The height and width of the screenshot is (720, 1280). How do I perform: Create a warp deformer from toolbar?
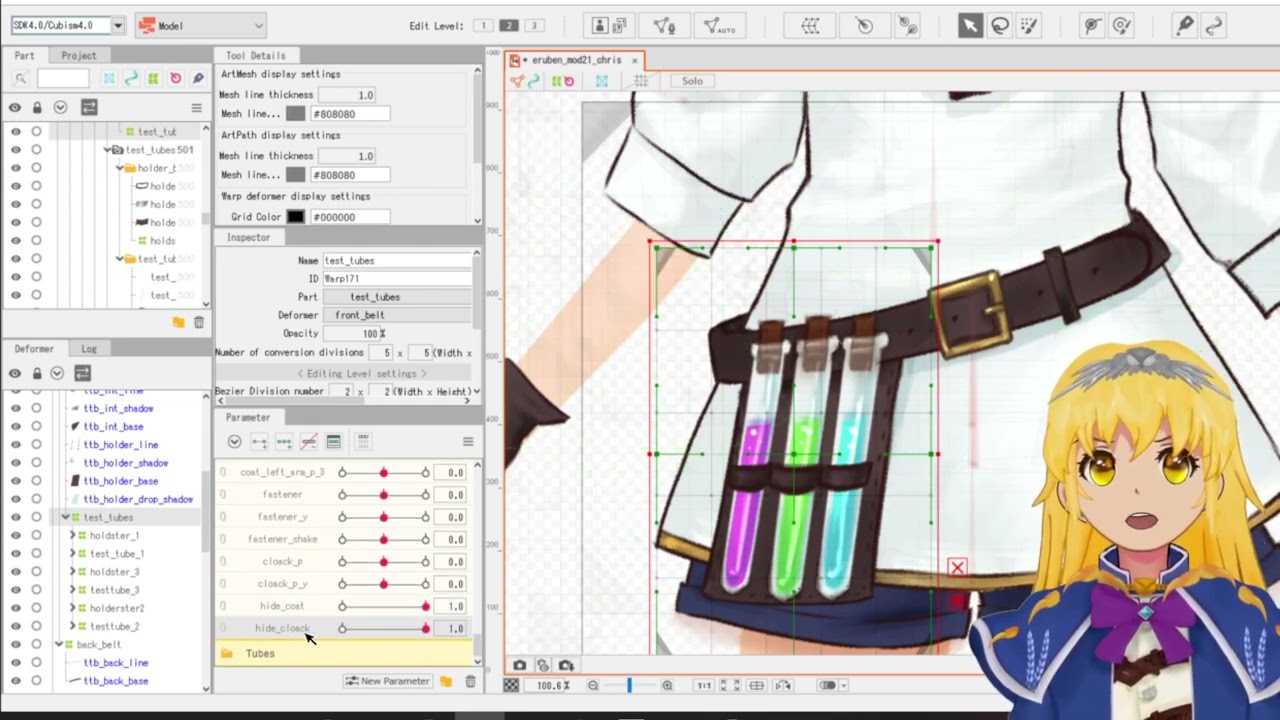tap(811, 26)
